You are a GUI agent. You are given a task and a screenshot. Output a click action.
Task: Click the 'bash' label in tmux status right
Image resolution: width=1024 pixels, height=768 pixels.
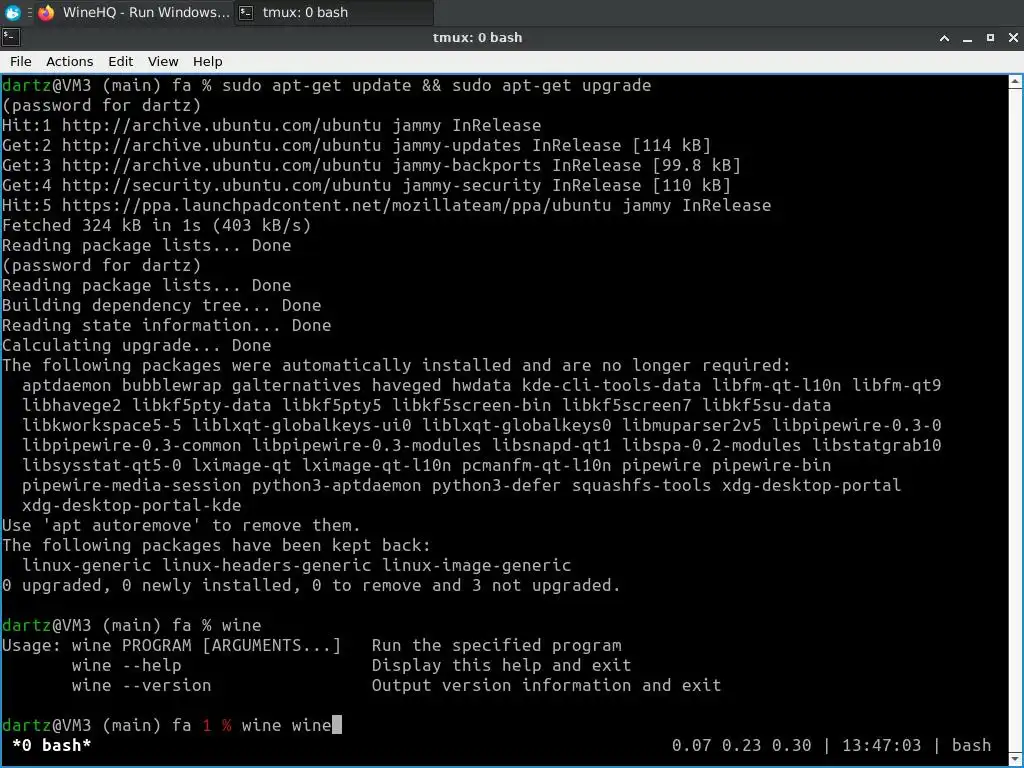[x=971, y=745]
